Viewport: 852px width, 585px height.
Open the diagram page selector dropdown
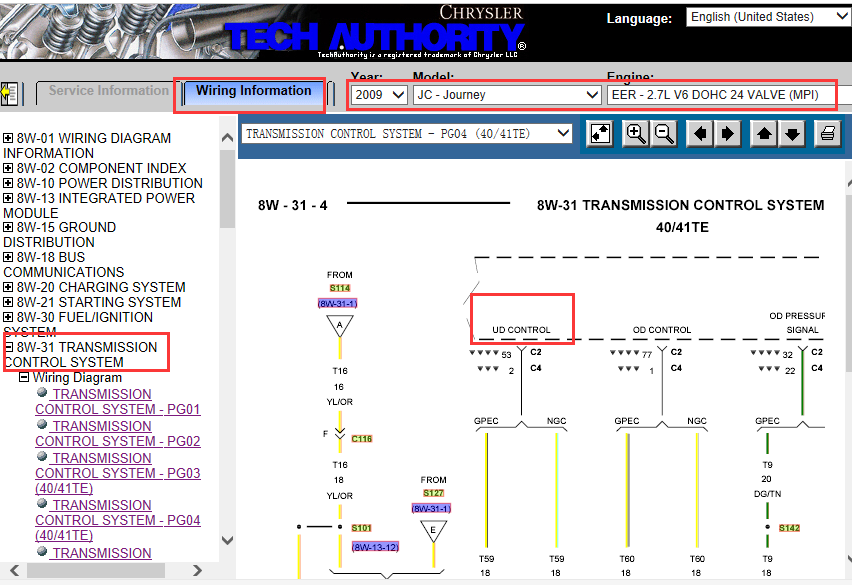(407, 134)
